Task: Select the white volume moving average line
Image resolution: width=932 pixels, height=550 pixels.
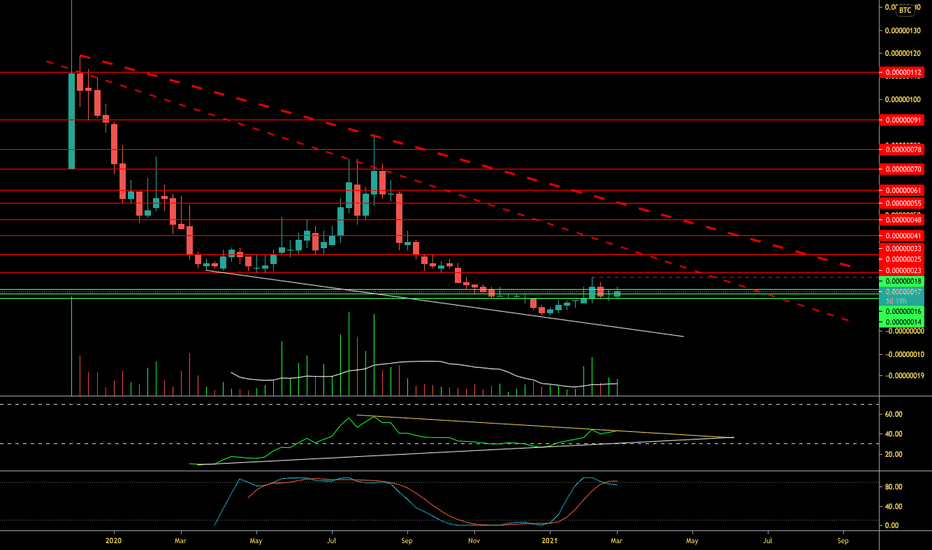Action: click(425, 362)
